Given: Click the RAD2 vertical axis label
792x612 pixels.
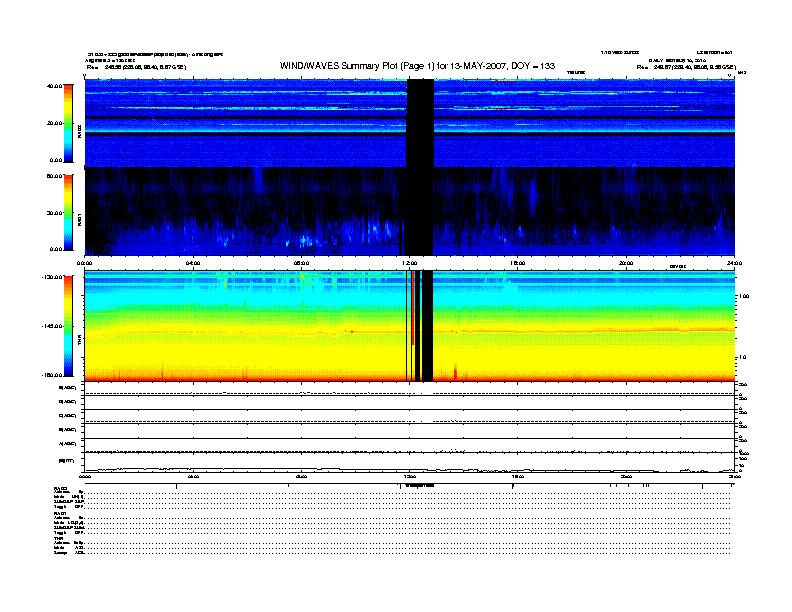Looking at the screenshot, I should click(79, 131).
